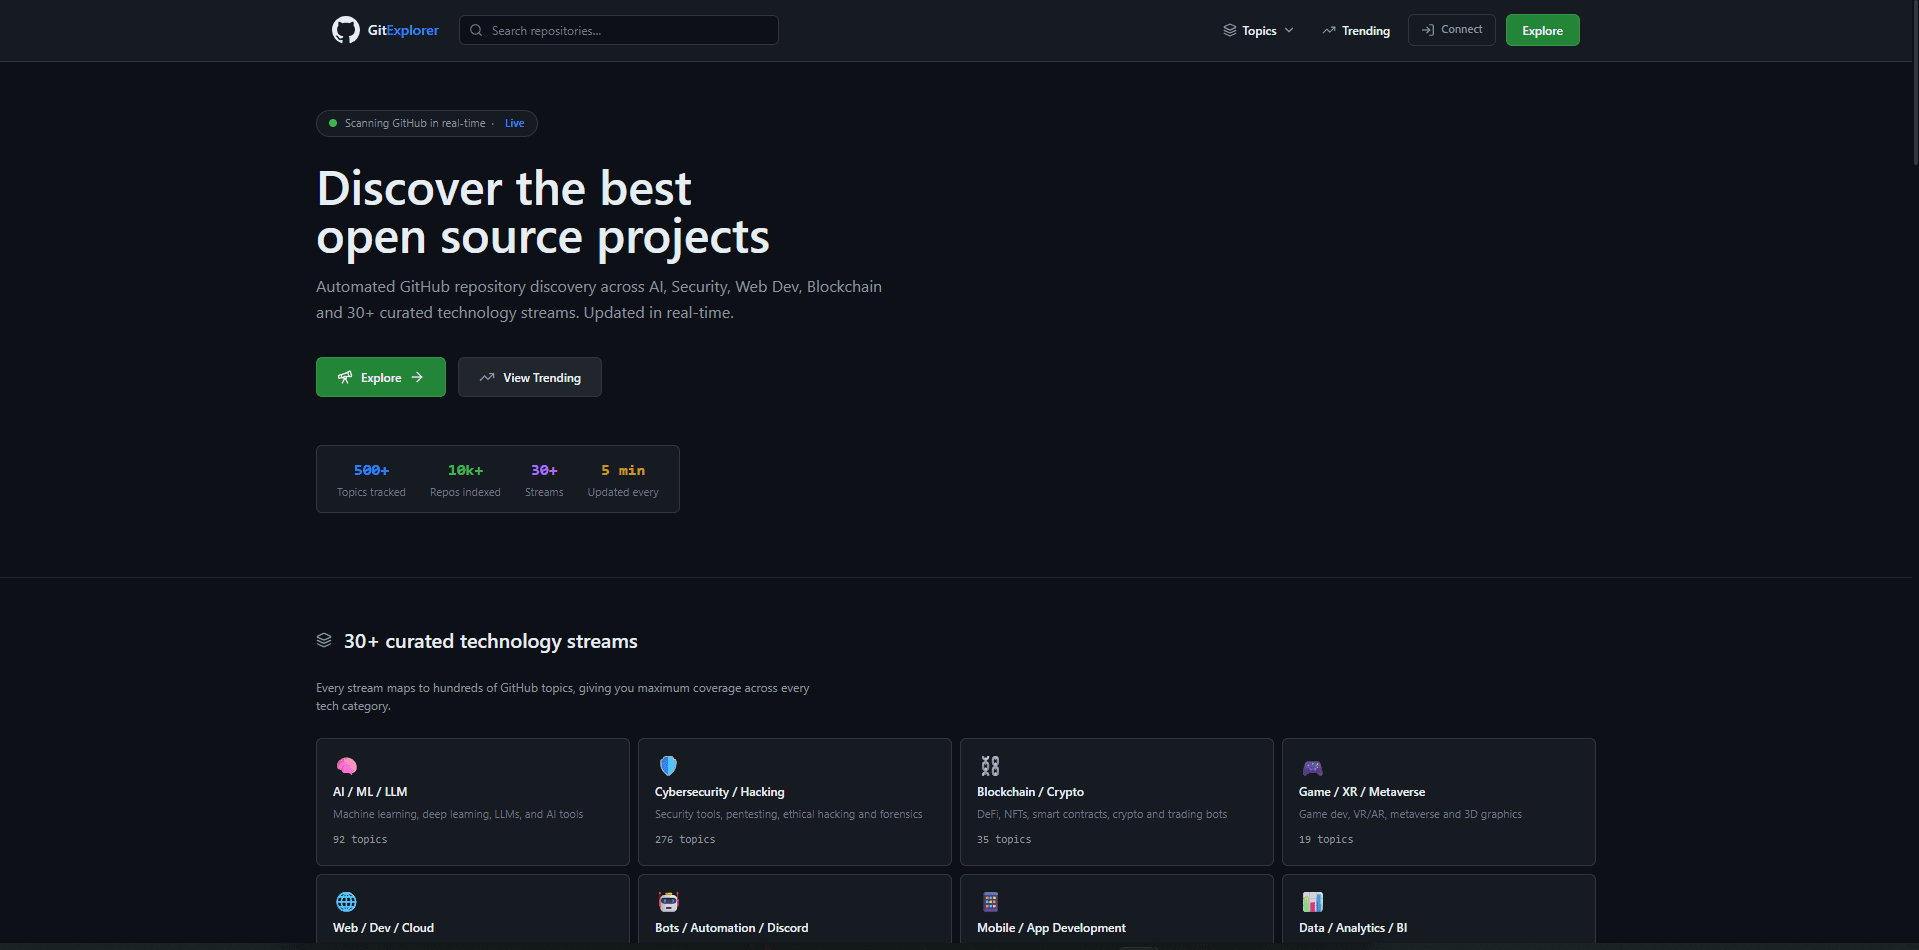Click the View Trending button

click(x=530, y=377)
